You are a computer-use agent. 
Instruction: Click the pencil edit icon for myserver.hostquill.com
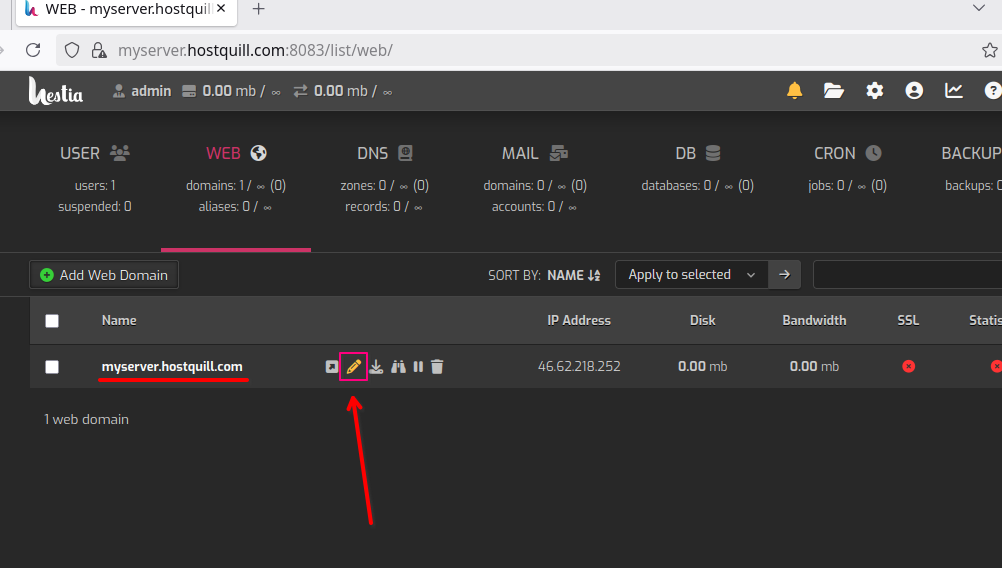click(353, 367)
